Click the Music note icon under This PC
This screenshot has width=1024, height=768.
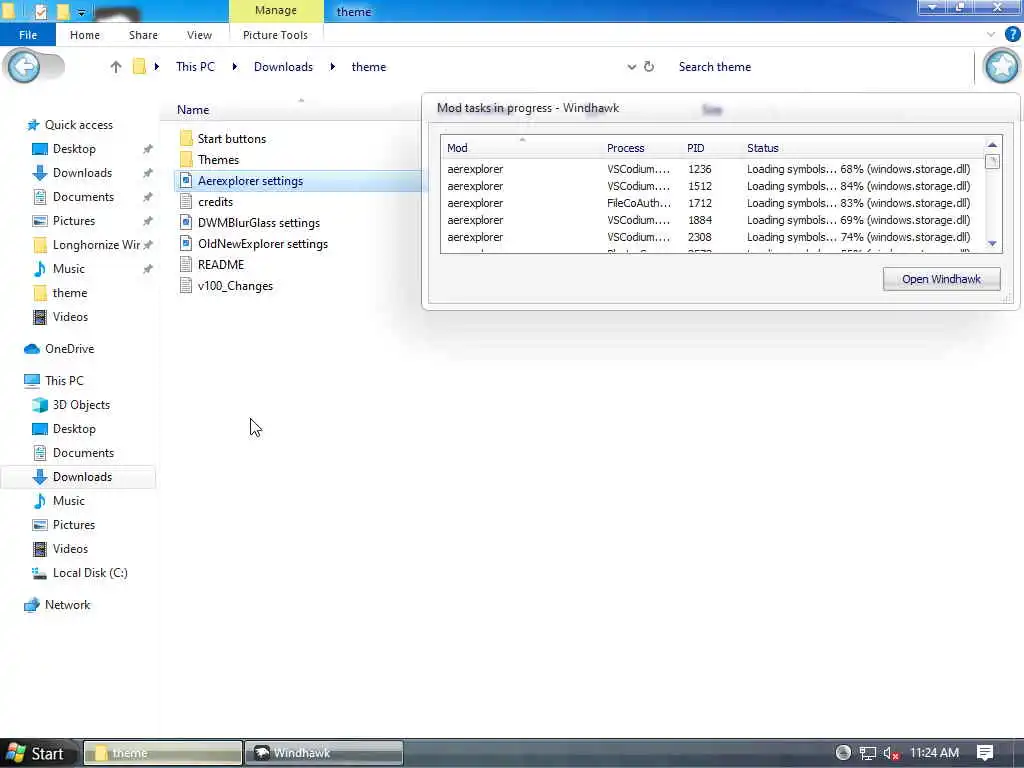click(x=40, y=501)
